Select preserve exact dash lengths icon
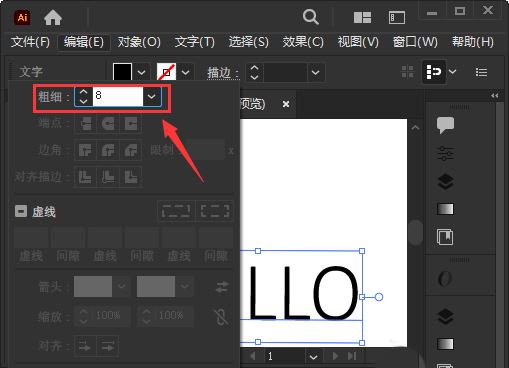 pyautogui.click(x=176, y=211)
